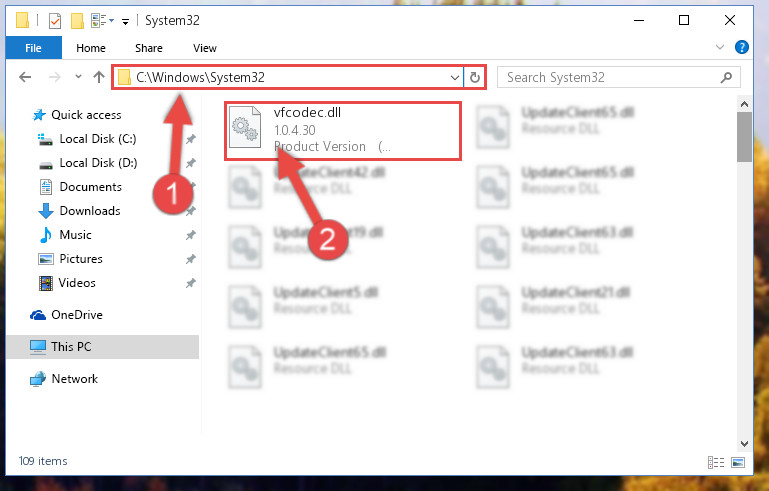Screen dimensions: 769x491
Task: Open the Share ribbon tab
Action: [149, 48]
